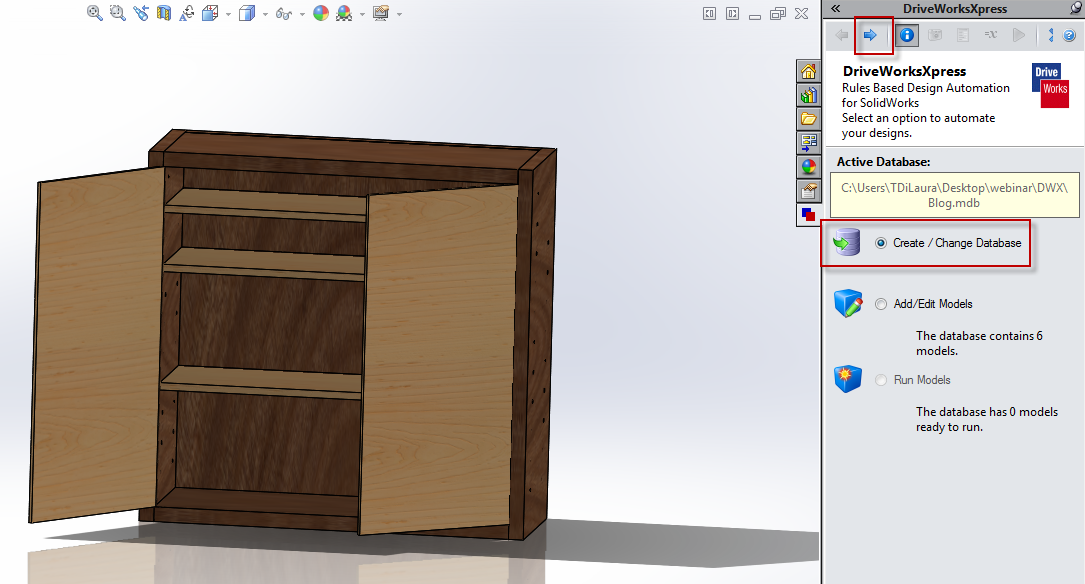Click the DriveWorks logo
This screenshot has width=1085, height=584.
pos(1050,85)
